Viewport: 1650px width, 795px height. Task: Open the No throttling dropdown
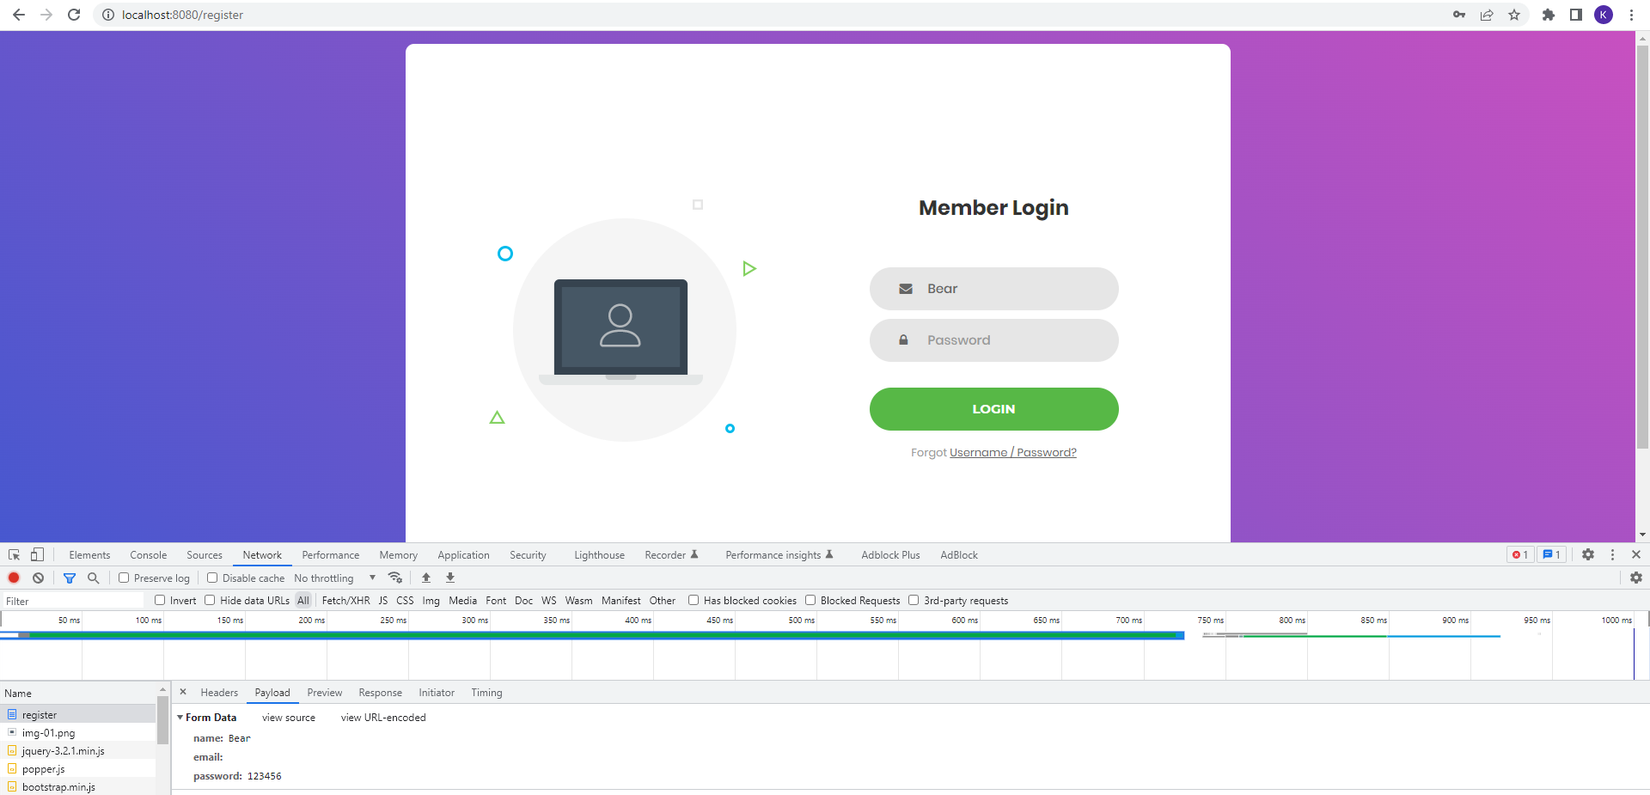coord(335,578)
